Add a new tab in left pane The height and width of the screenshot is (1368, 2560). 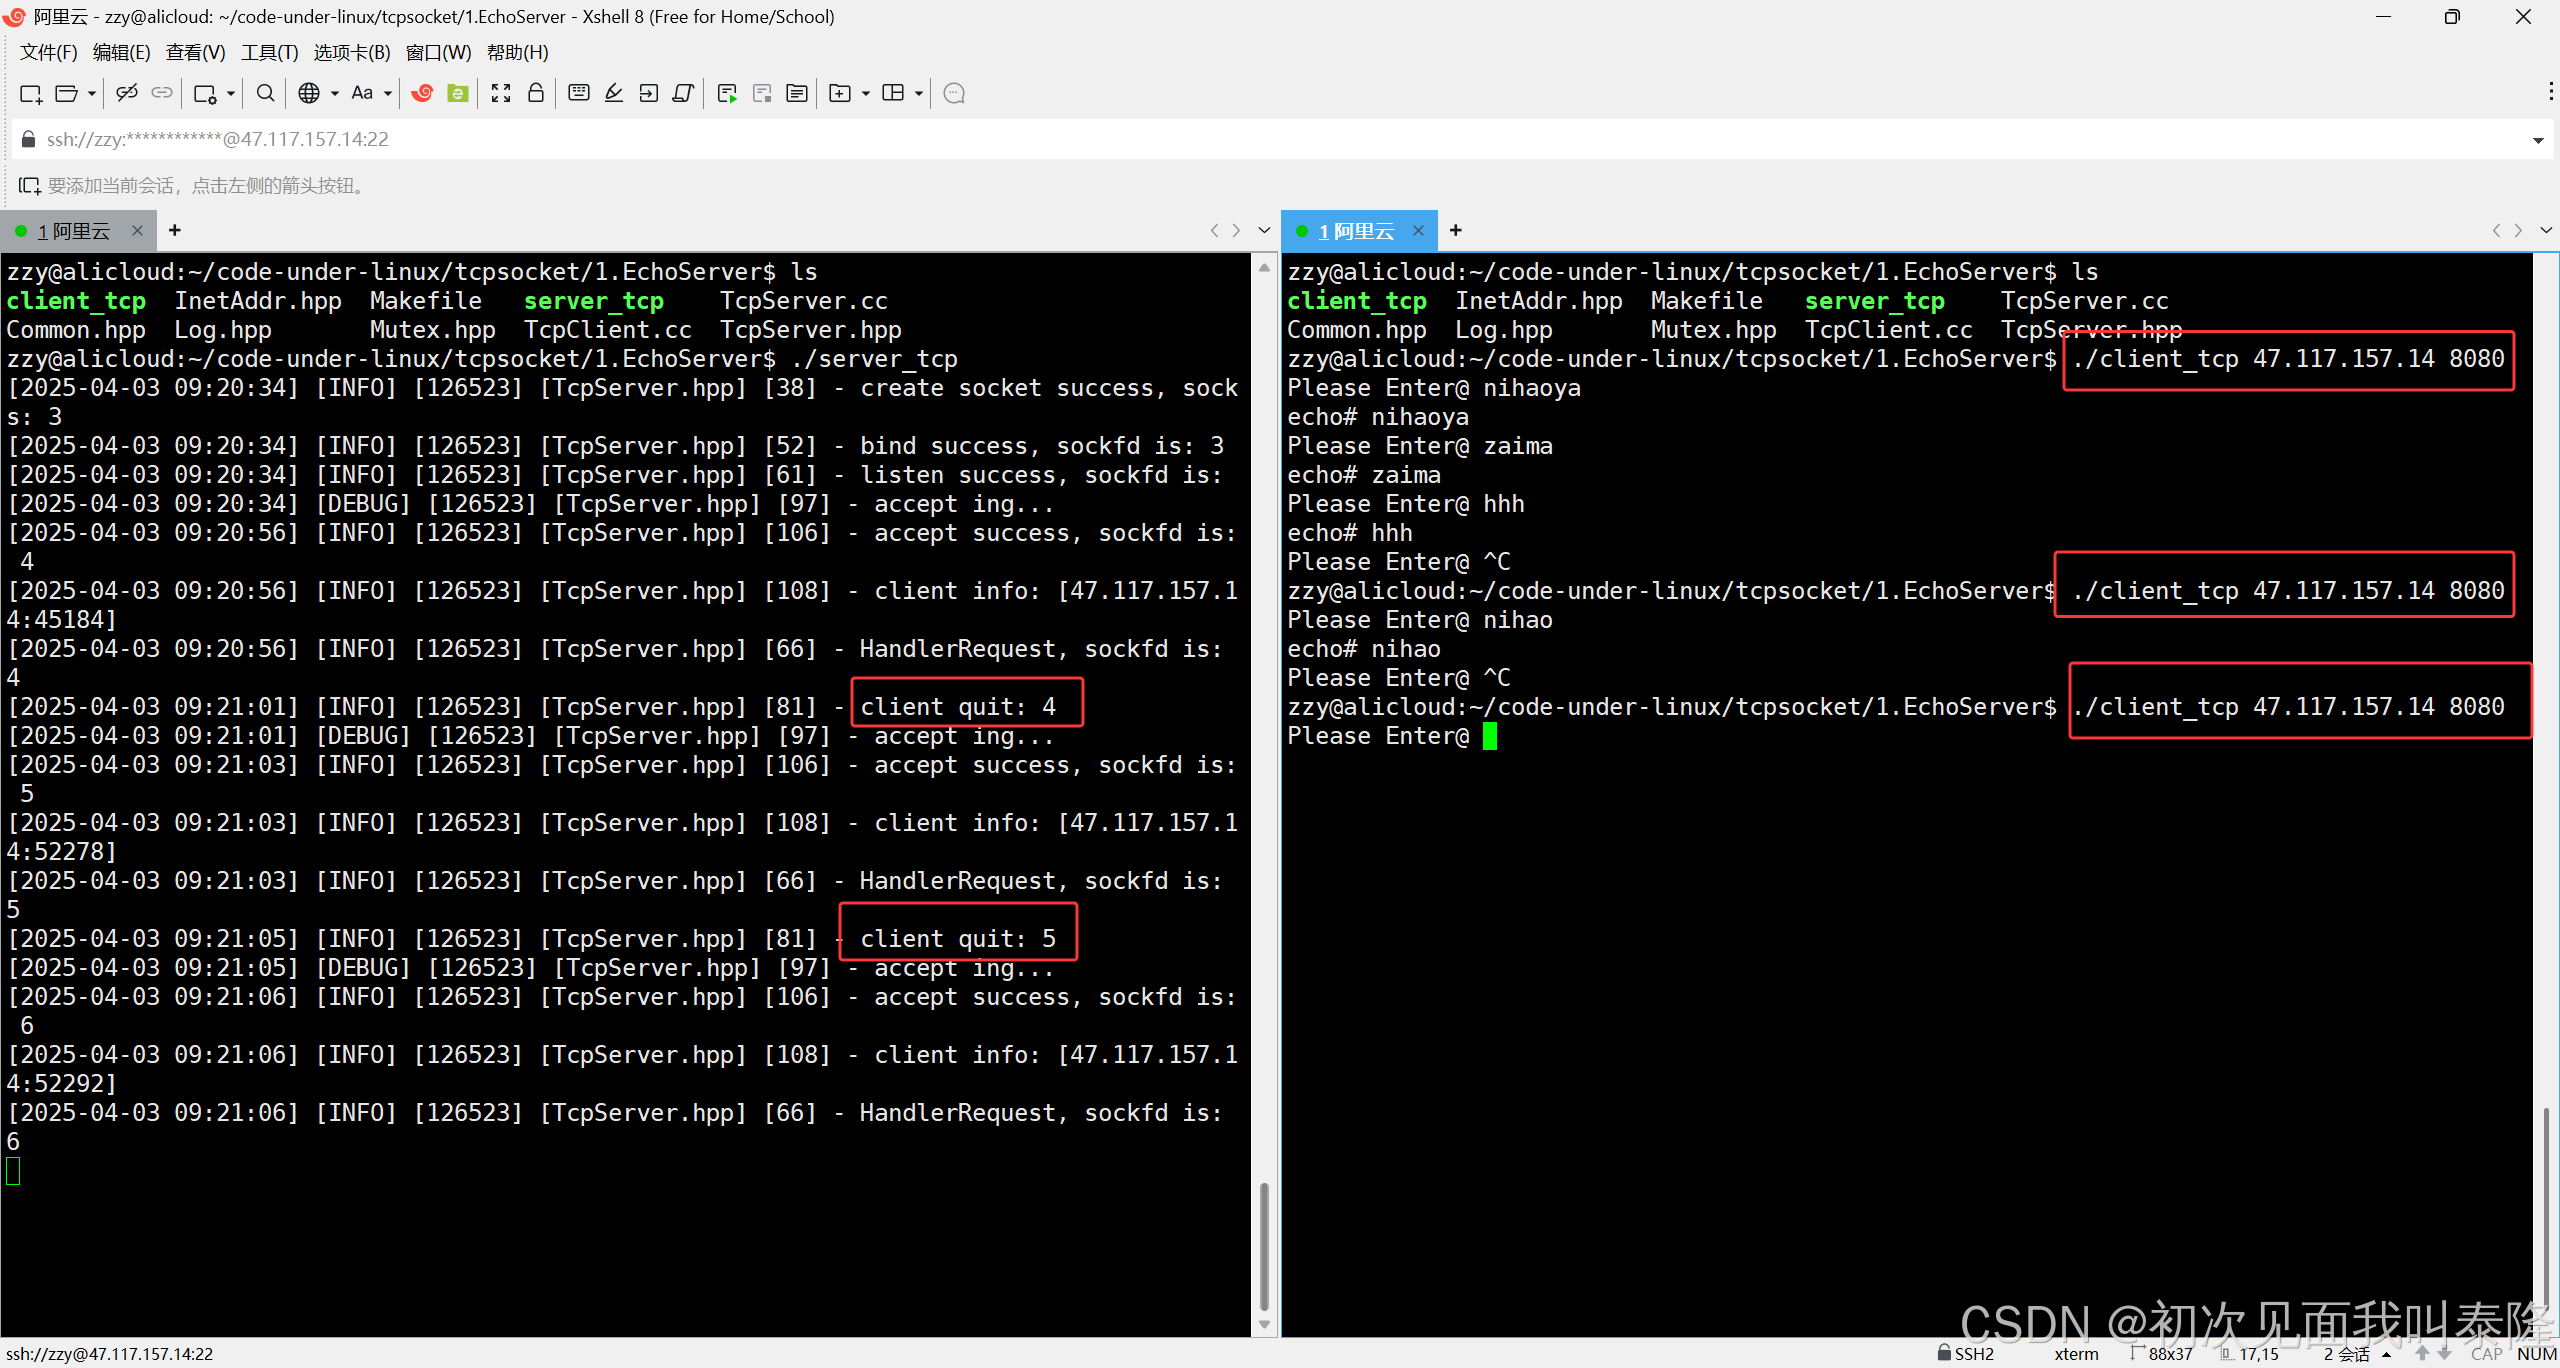(175, 231)
